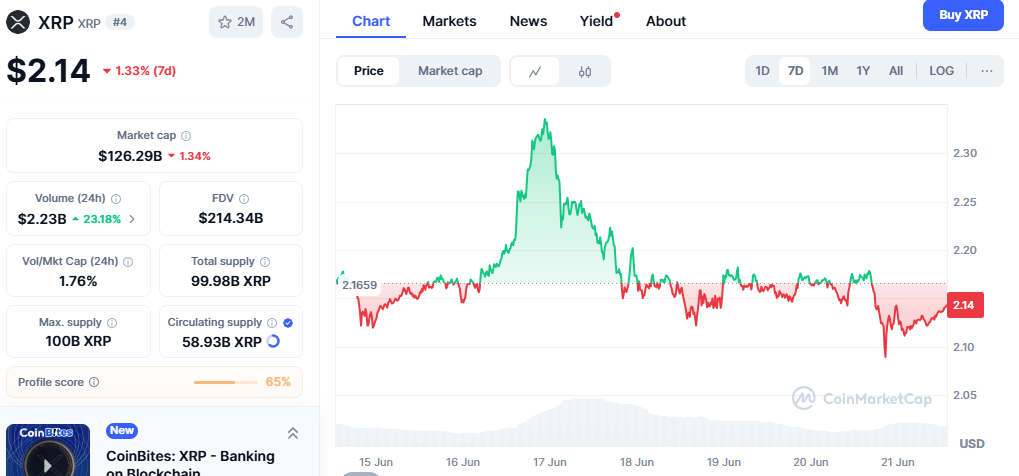Open the Yield tab
This screenshot has width=1019, height=476.
point(597,21)
